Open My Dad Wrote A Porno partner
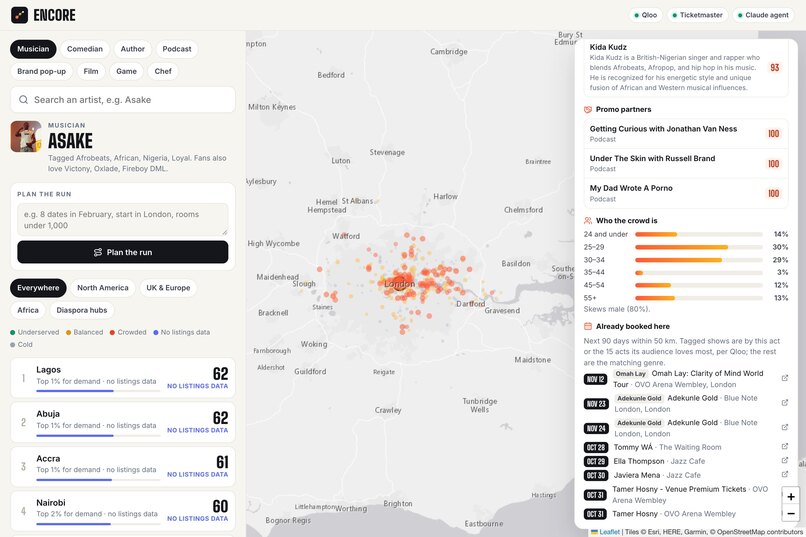Screen dimensions: 806x537 [x=686, y=193]
